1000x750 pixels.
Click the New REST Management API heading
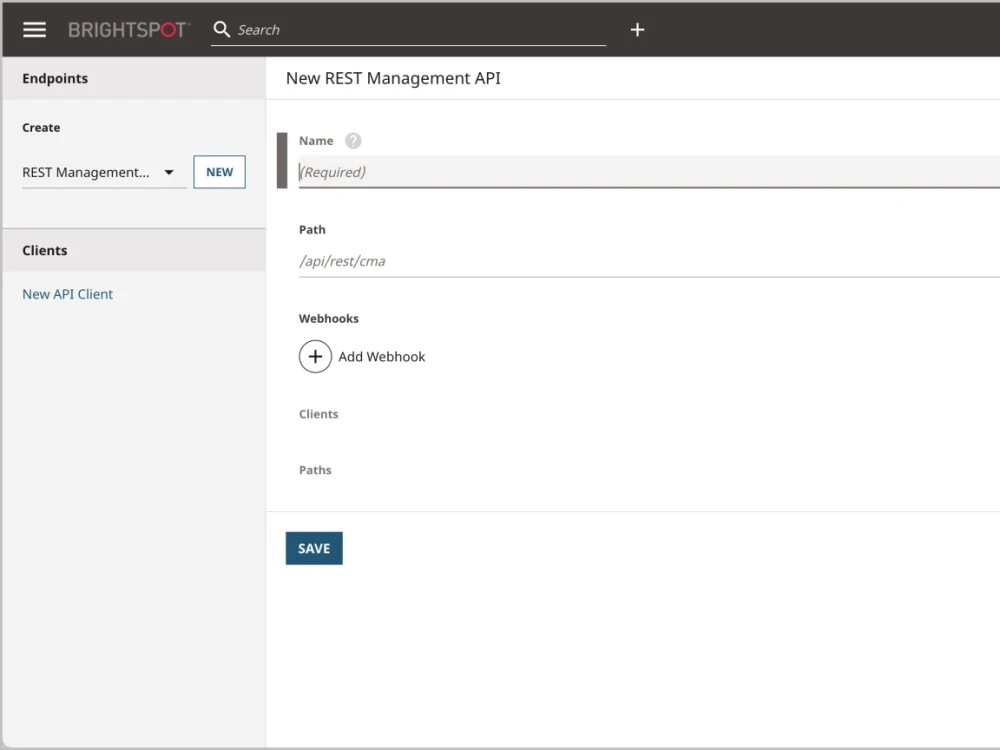393,78
